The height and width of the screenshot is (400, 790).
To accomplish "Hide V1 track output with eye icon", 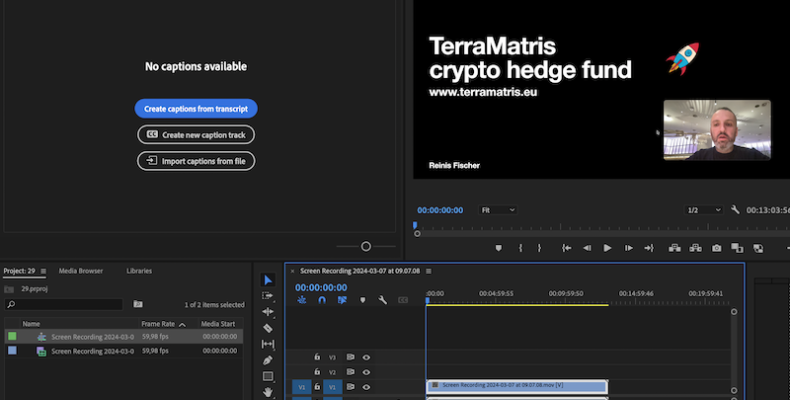I will click(366, 387).
